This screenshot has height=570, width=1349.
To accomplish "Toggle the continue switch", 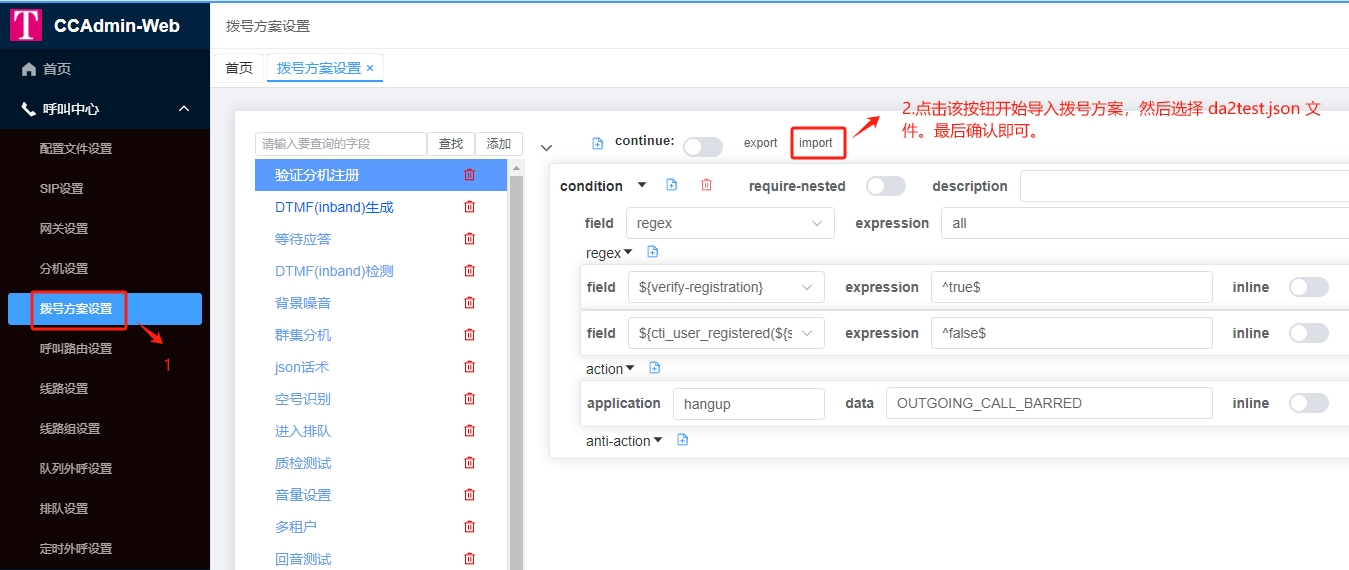I will [x=702, y=147].
